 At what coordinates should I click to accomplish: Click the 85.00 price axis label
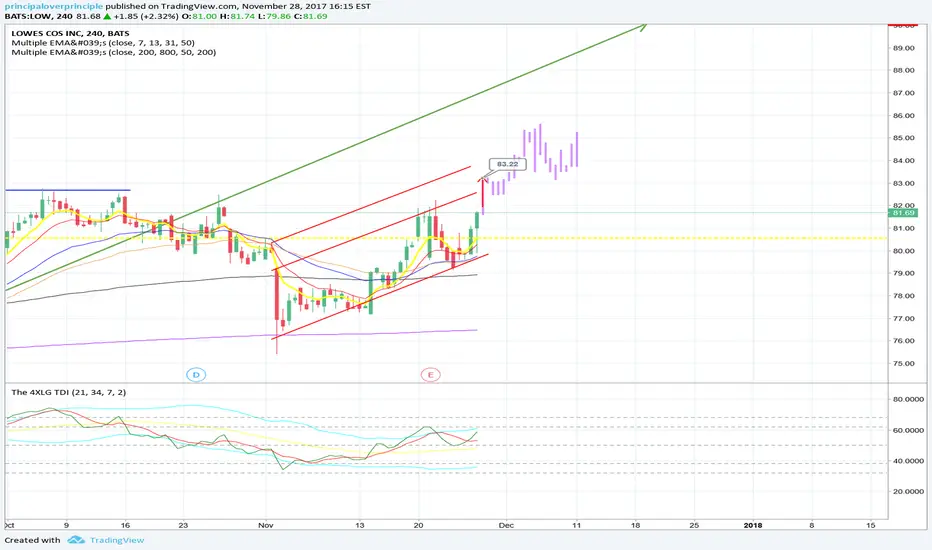click(903, 138)
